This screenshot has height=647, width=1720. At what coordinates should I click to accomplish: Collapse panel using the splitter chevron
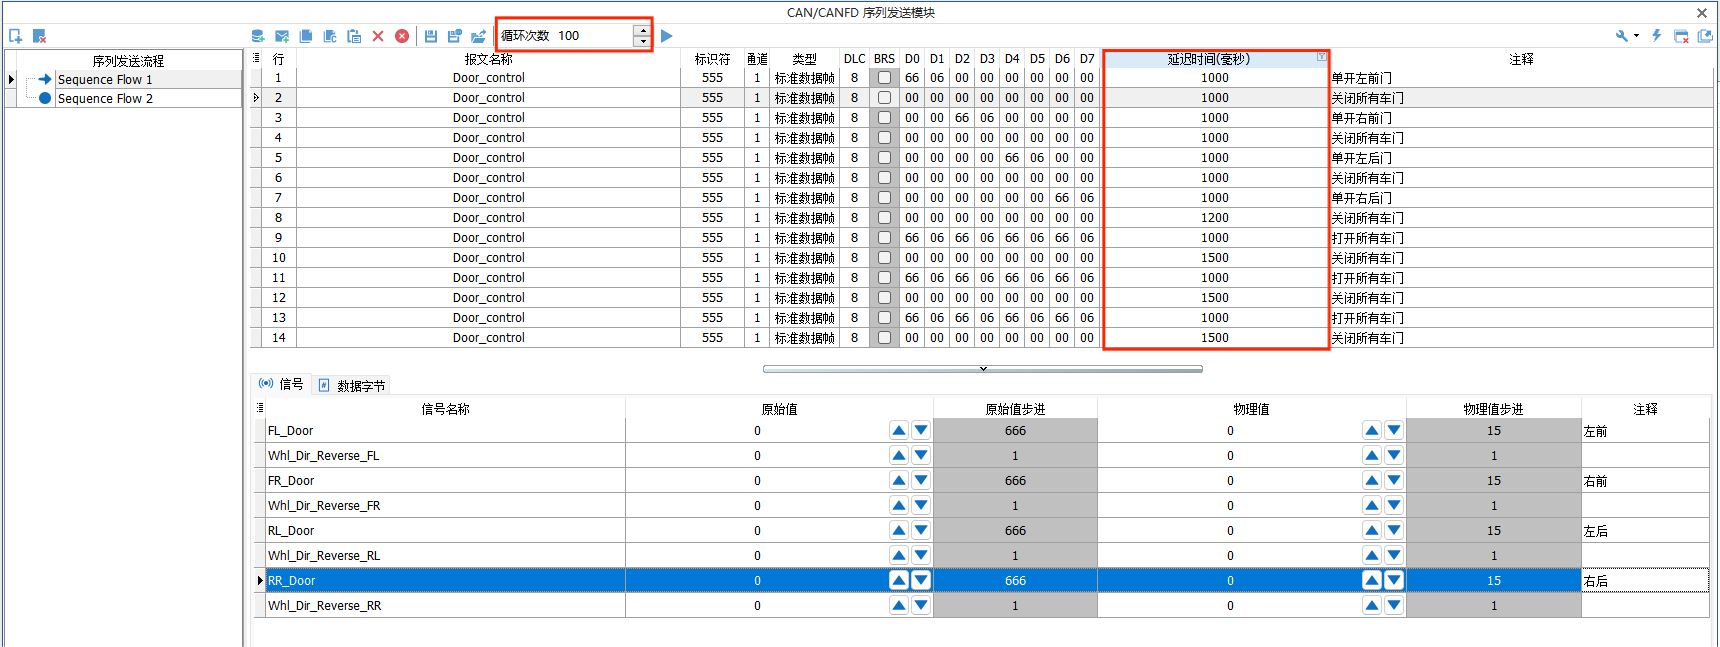(983, 368)
